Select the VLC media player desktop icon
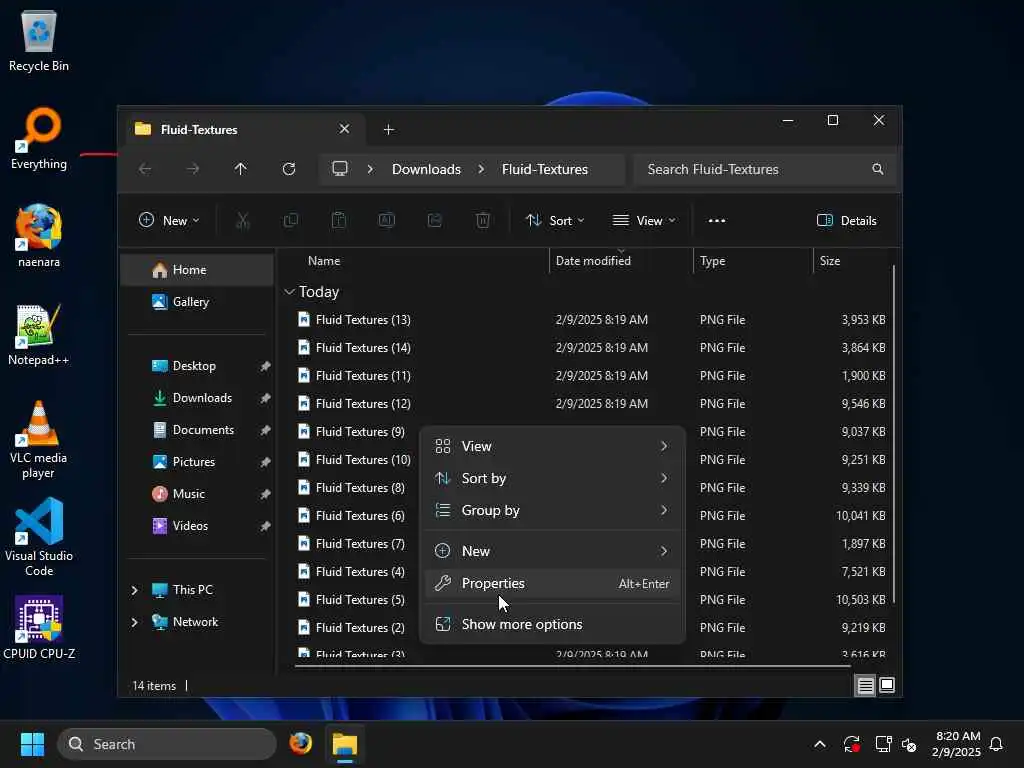The width and height of the screenshot is (1024, 768). (39, 440)
